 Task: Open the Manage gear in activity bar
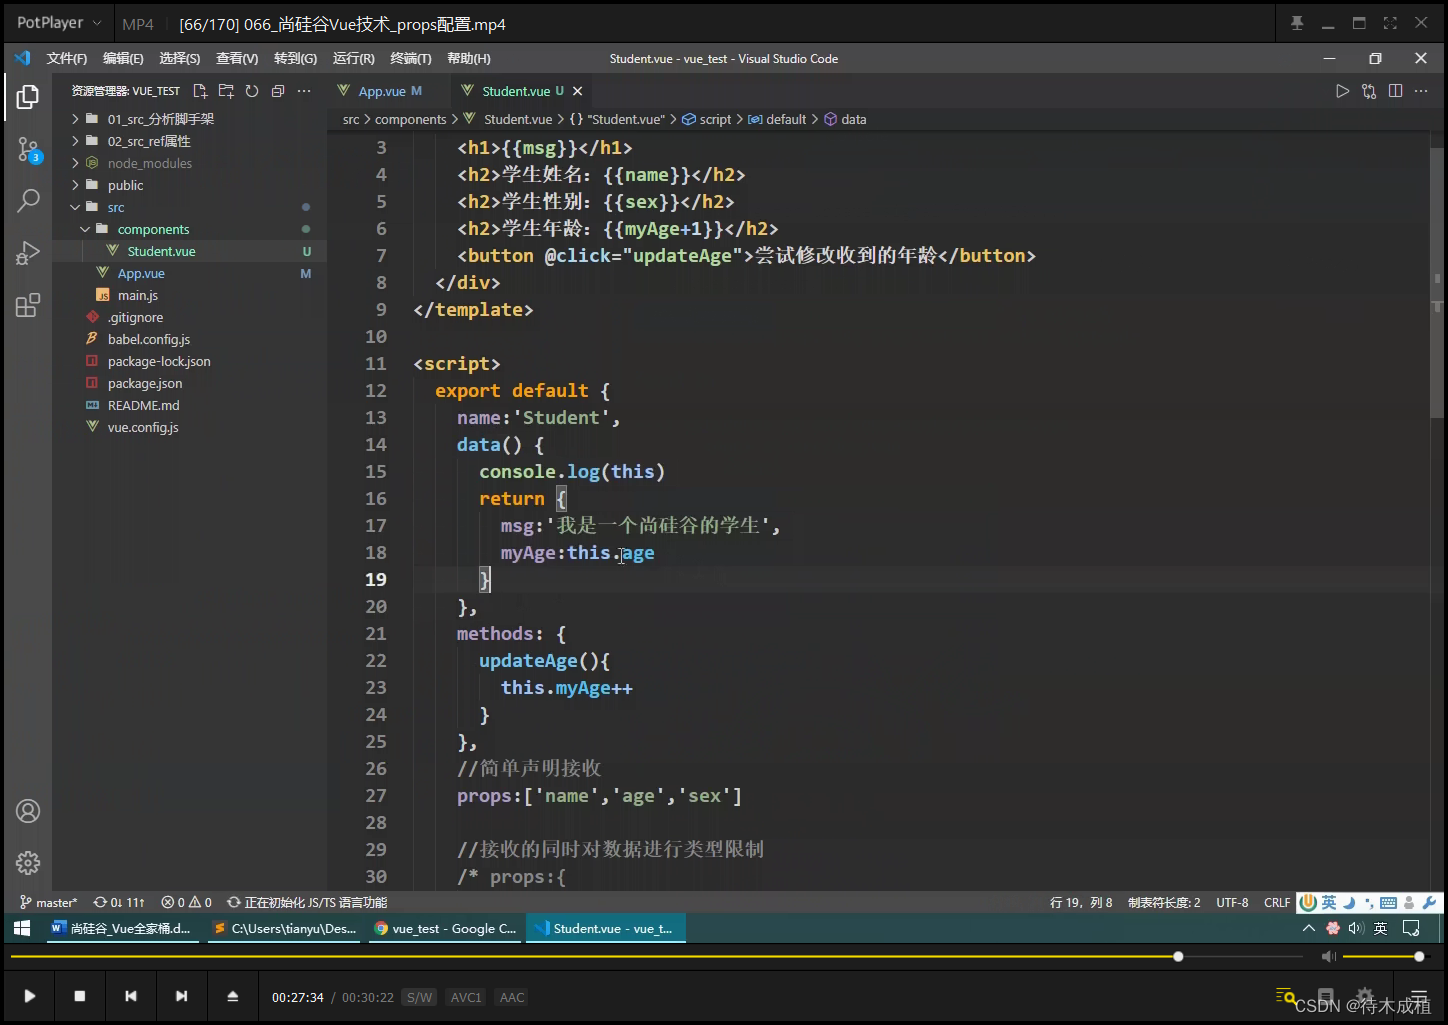[x=28, y=862]
